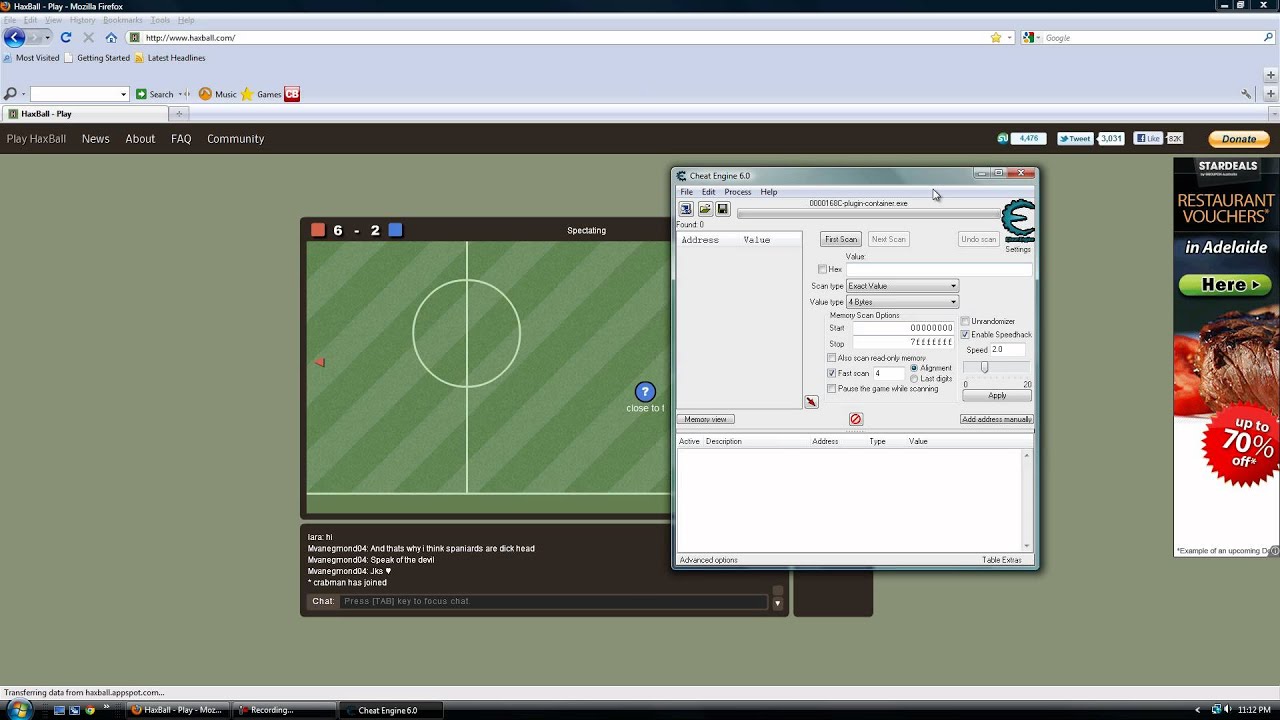Image resolution: width=1280 pixels, height=720 pixels.
Task: Click the red arrow add-to-list icon
Action: pos(811,402)
